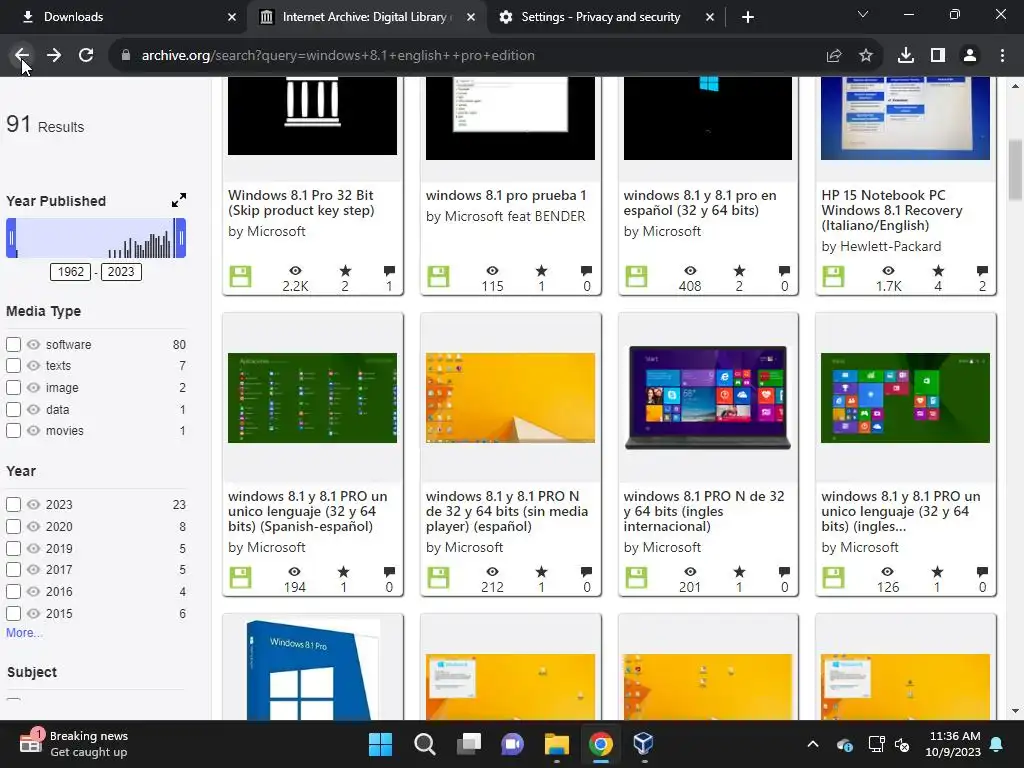Image resolution: width=1024 pixels, height=768 pixels.
Task: Go back using the browser back arrow
Action: [x=22, y=56]
